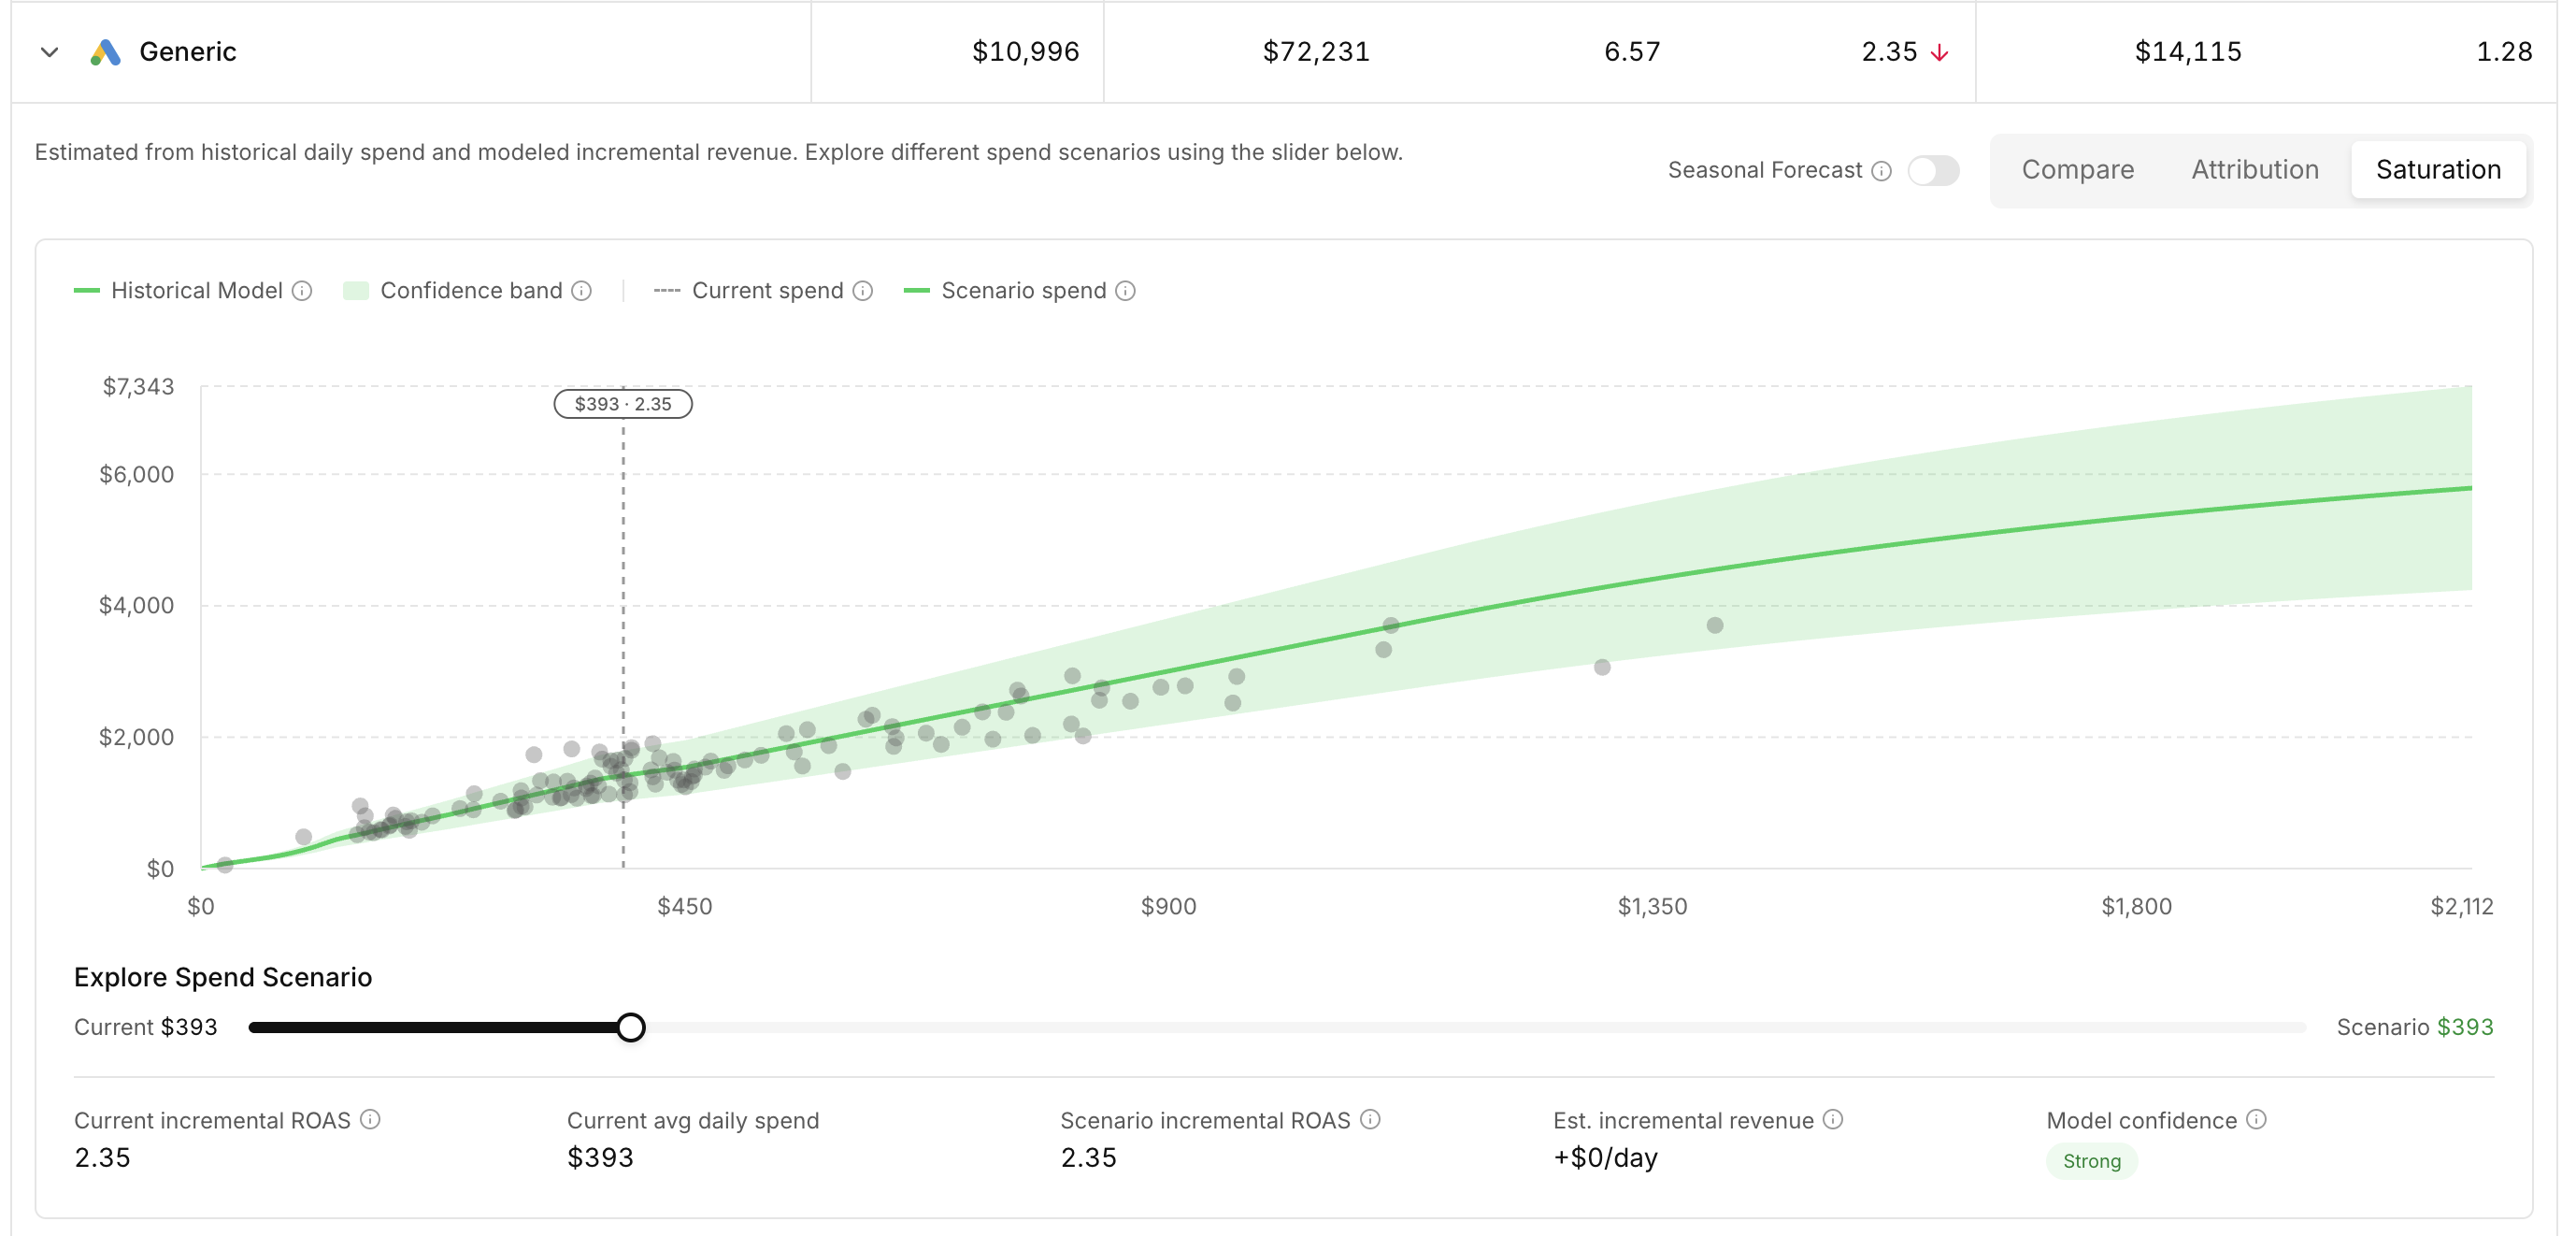
Task: Open Current incremental ROAS info icon
Action: click(x=370, y=1119)
